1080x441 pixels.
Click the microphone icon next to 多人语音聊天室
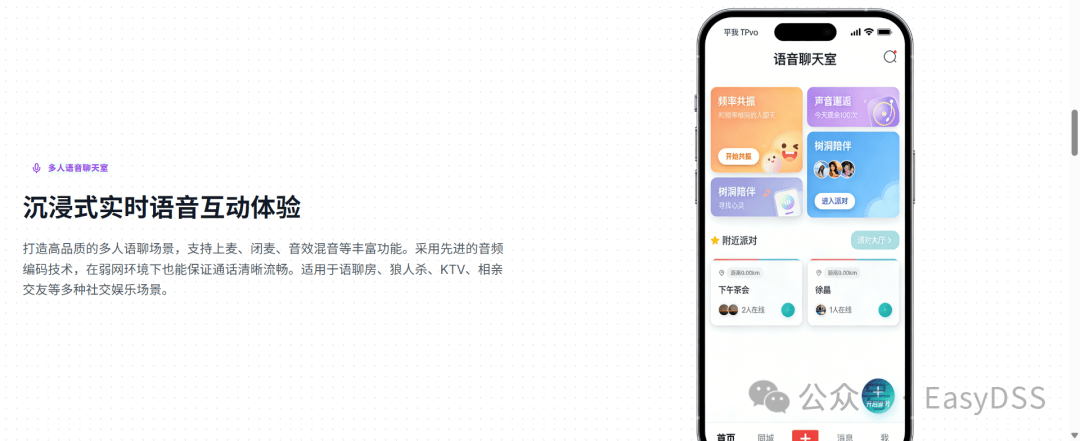tap(37, 168)
